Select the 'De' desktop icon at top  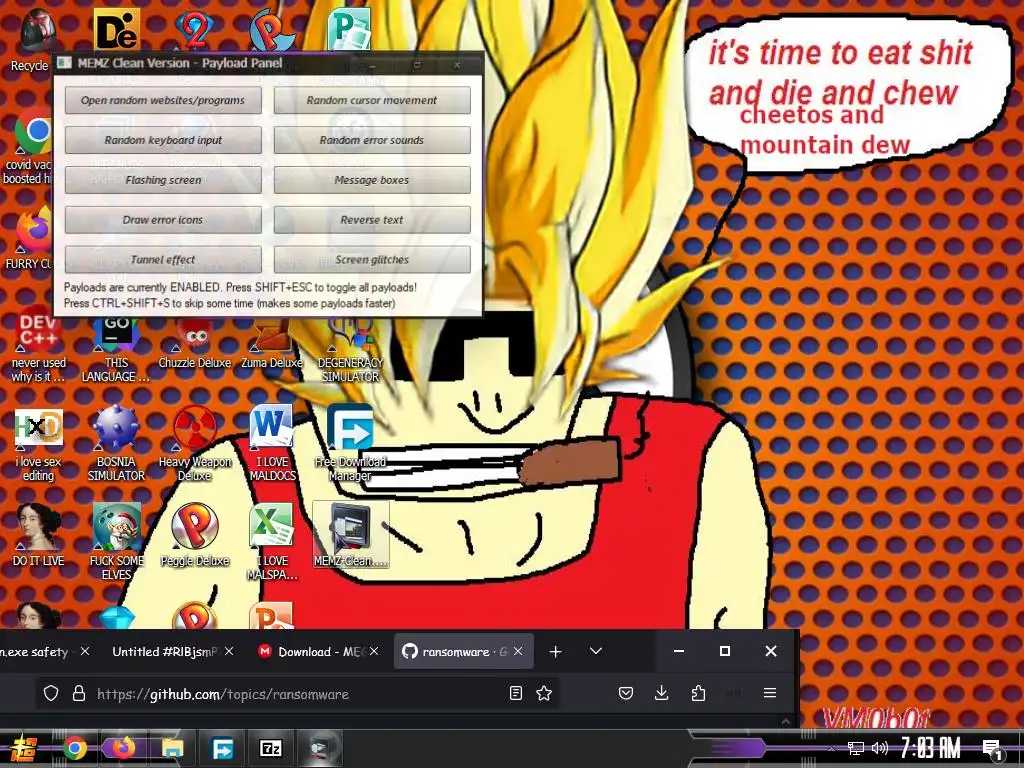pos(116,29)
